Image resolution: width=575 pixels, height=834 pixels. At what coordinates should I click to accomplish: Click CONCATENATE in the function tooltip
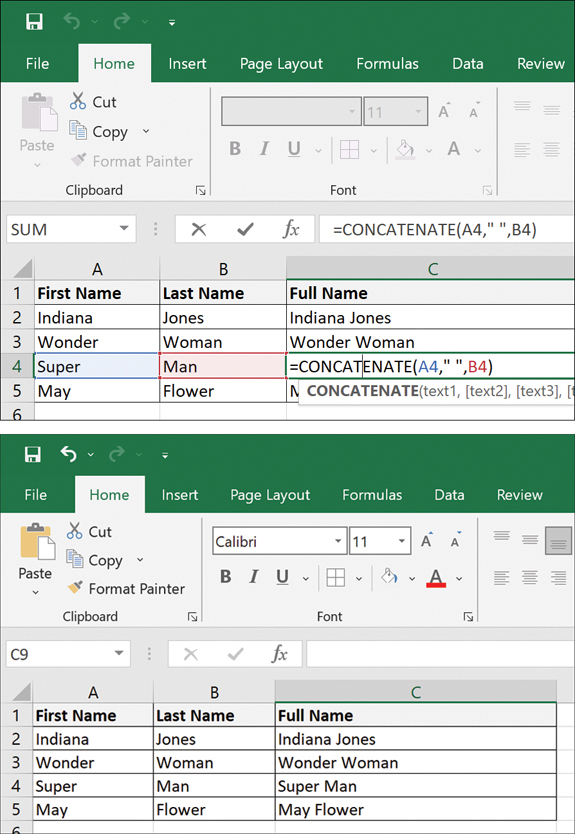[362, 391]
